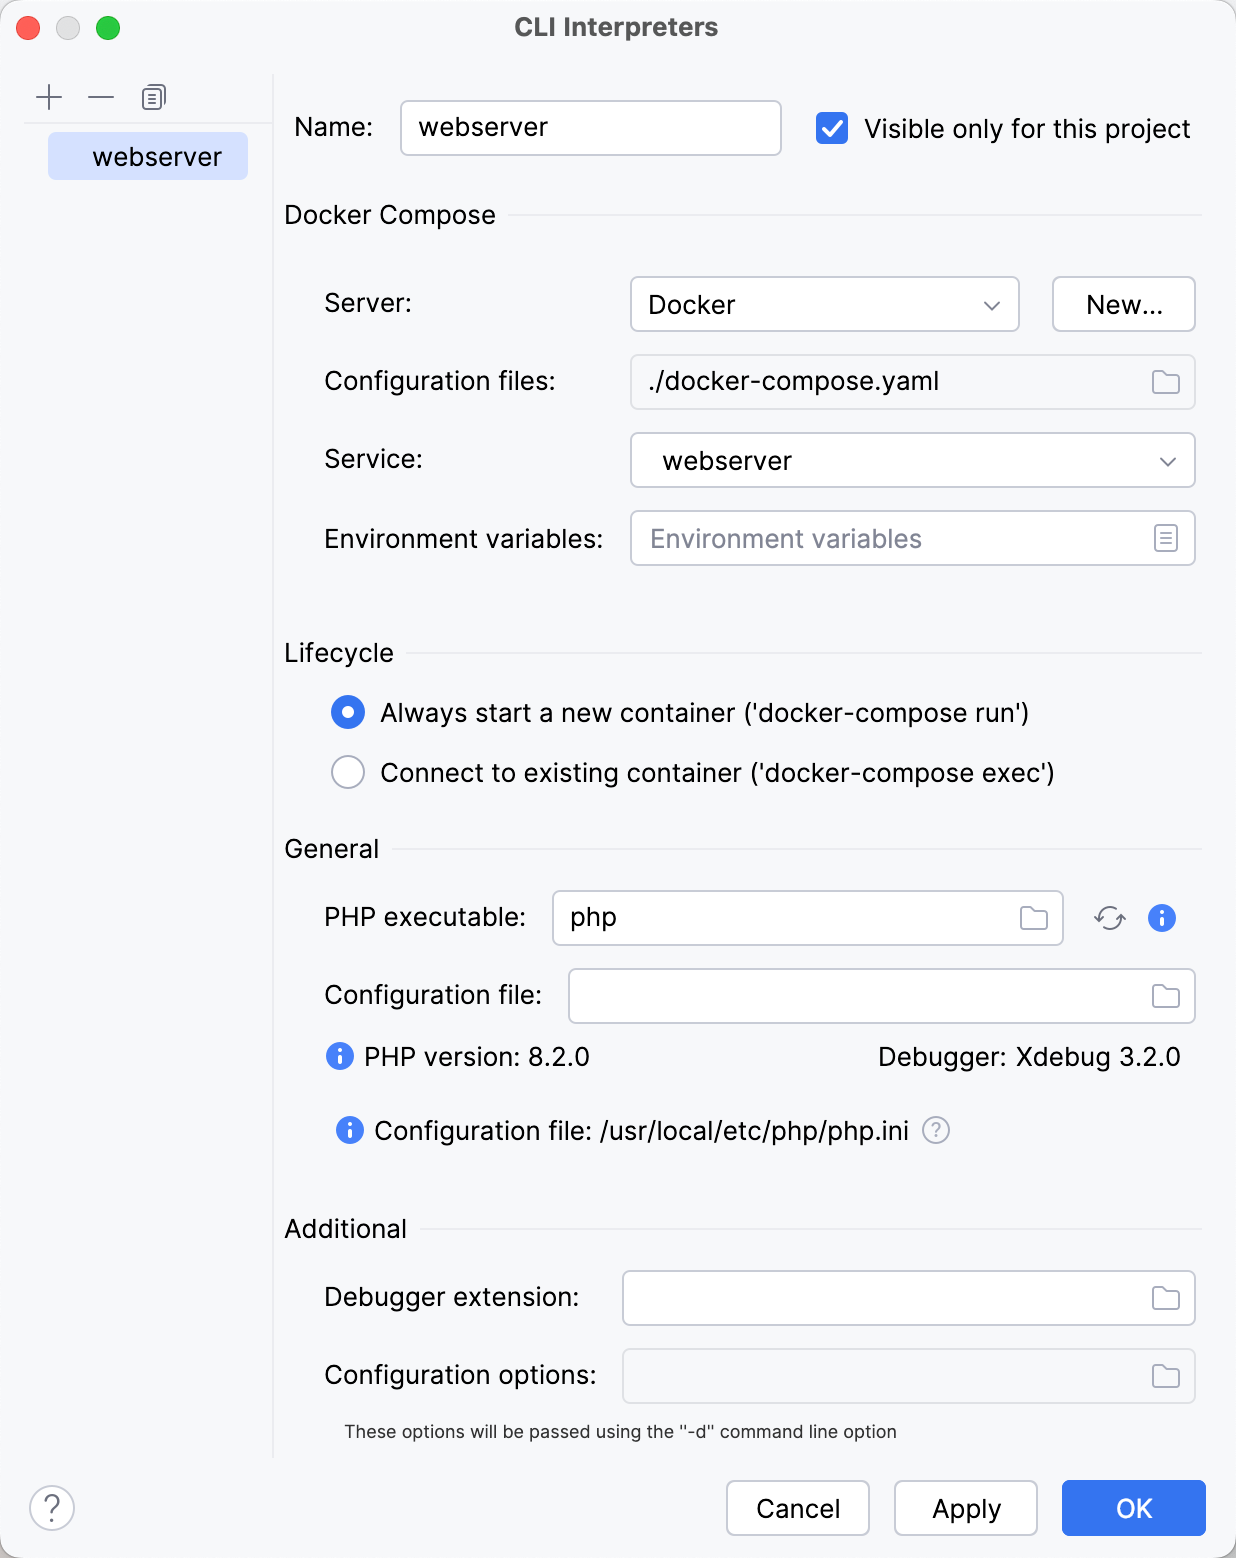Duplicate the webserver interpreter

(x=152, y=96)
